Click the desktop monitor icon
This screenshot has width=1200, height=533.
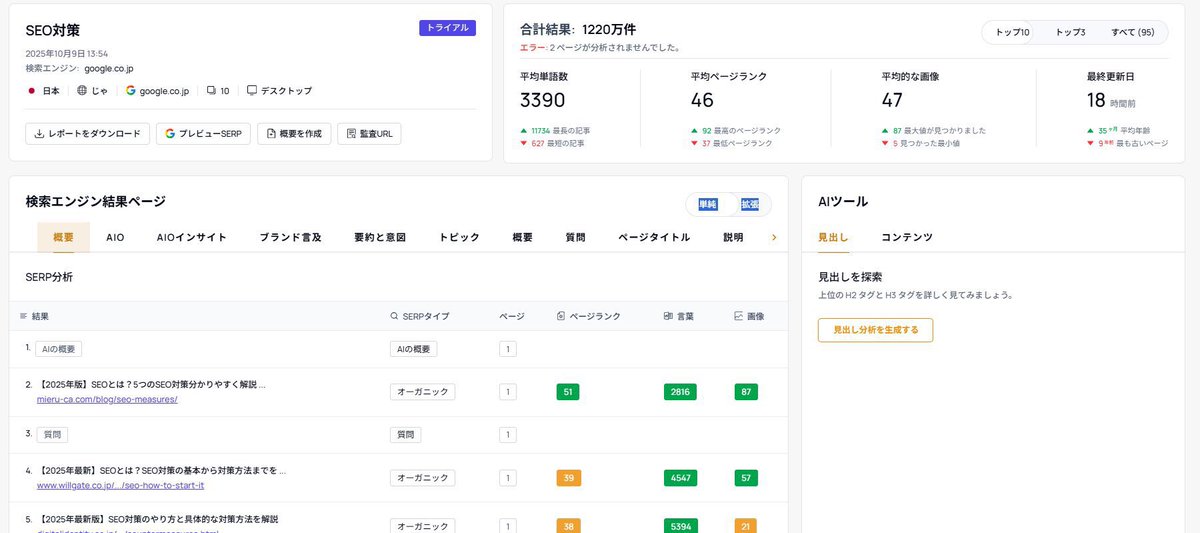pos(252,90)
